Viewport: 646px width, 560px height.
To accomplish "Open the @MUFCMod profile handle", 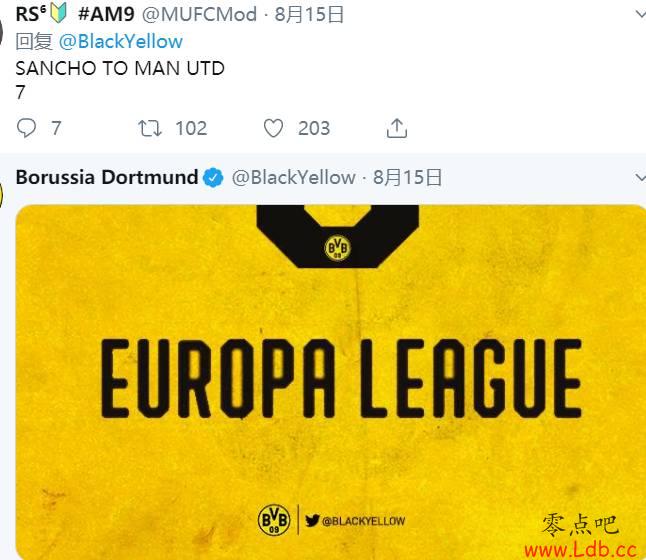I will pyautogui.click(x=199, y=15).
